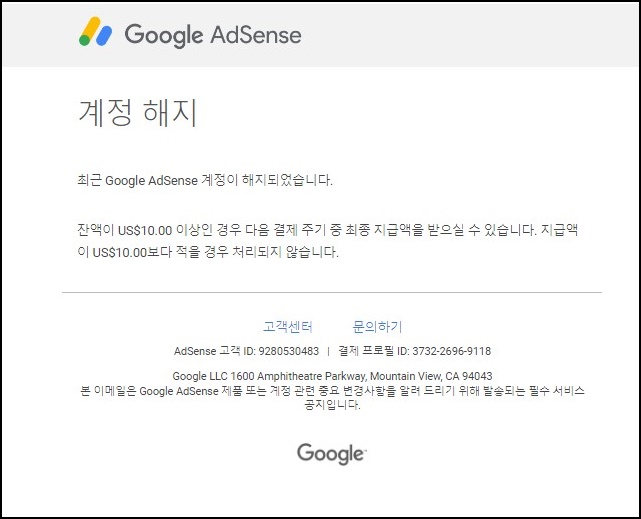The width and height of the screenshot is (641, 519).
Task: Open the 문의하기 link
Action: pyautogui.click(x=377, y=327)
